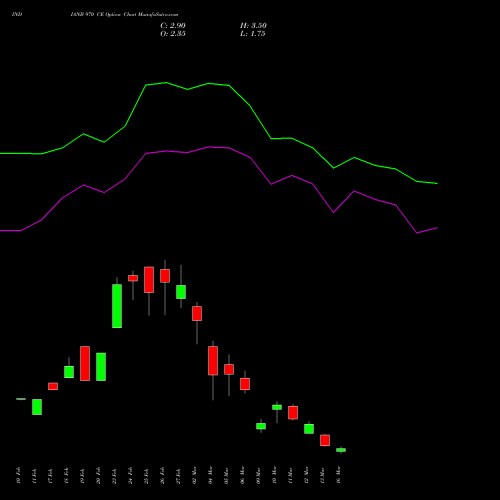Click the high price value H: 3.50
500x500 pixels.
click(x=253, y=26)
